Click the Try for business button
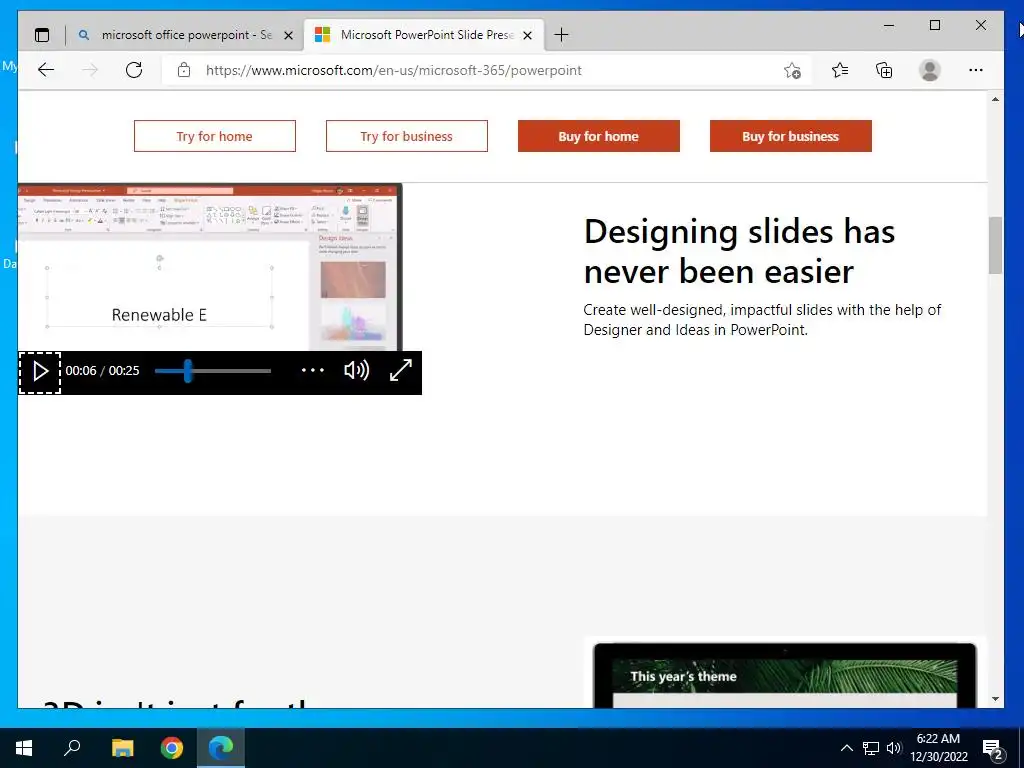Screen dimensions: 1024x768 407,136
